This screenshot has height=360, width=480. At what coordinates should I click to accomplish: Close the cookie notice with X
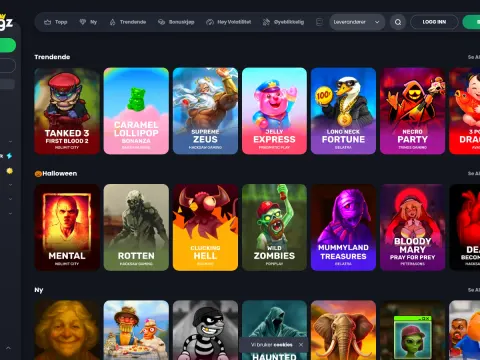pyautogui.click(x=301, y=345)
